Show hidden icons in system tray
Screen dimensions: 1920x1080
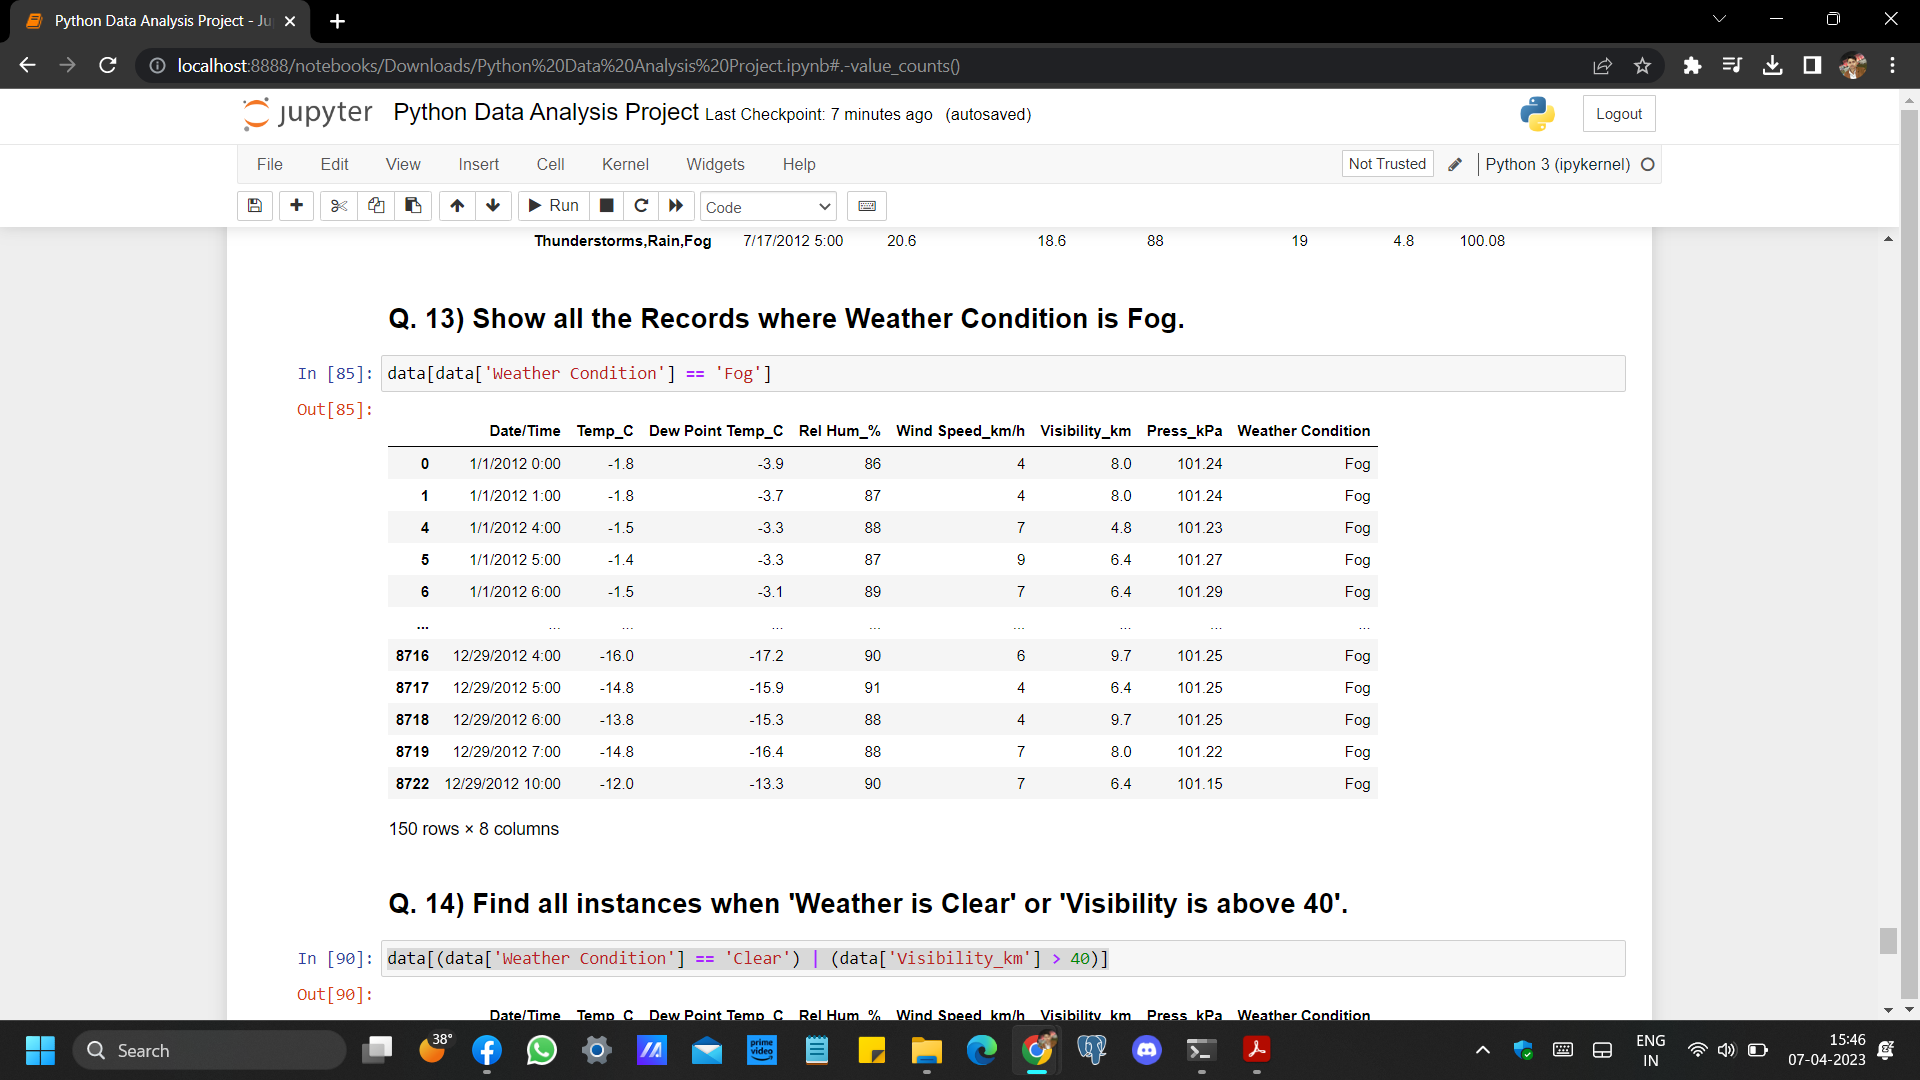pos(1483,1050)
